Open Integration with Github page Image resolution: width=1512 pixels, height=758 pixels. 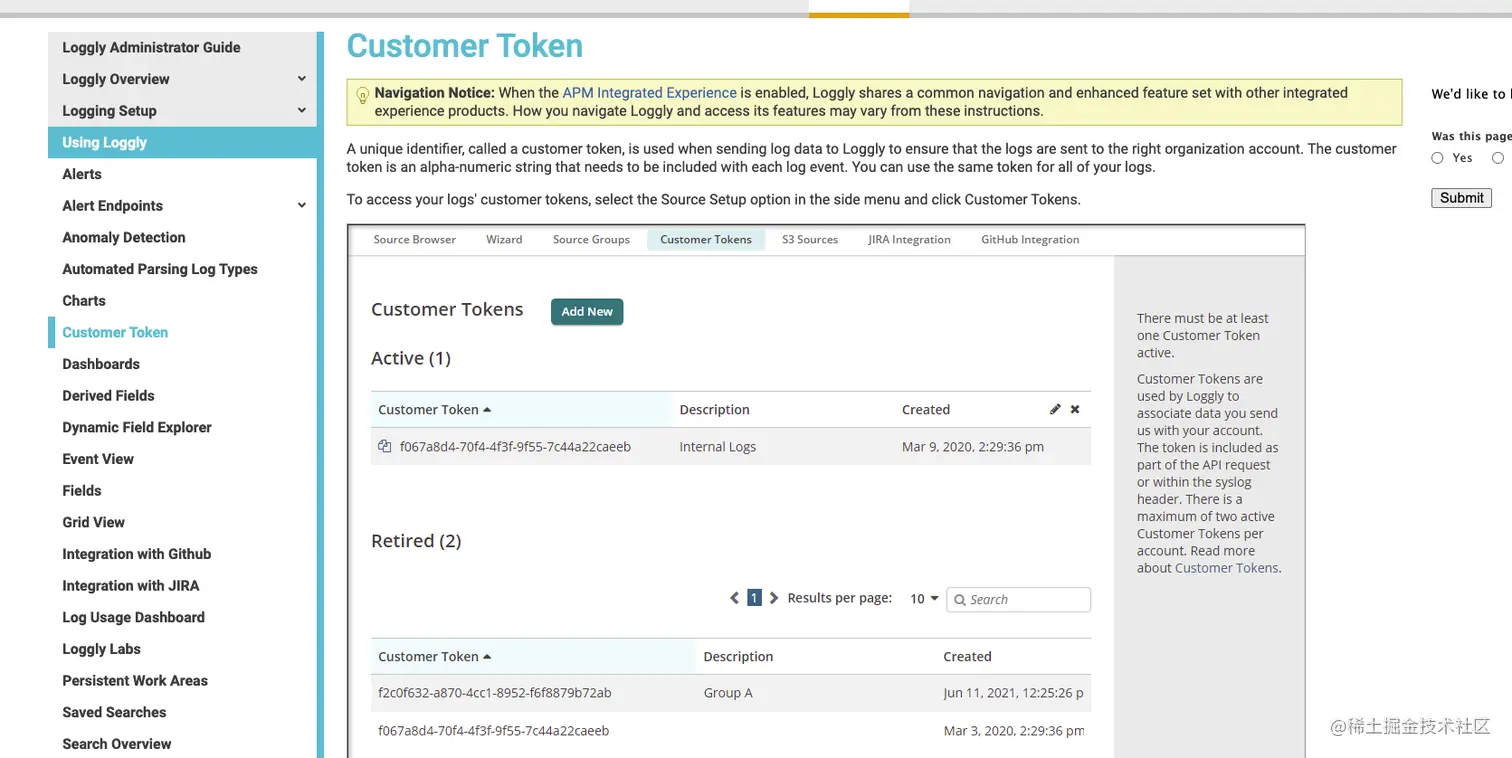click(x=137, y=554)
